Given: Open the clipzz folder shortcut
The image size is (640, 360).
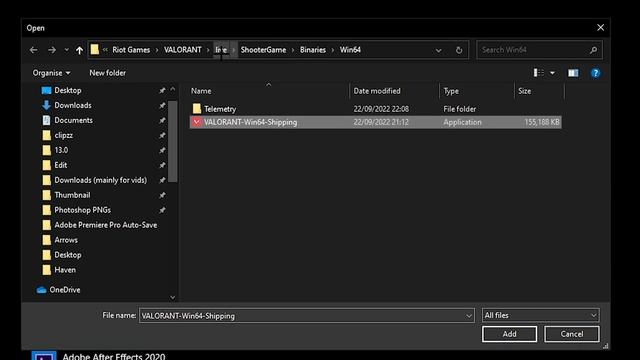Looking at the screenshot, I should (64, 135).
